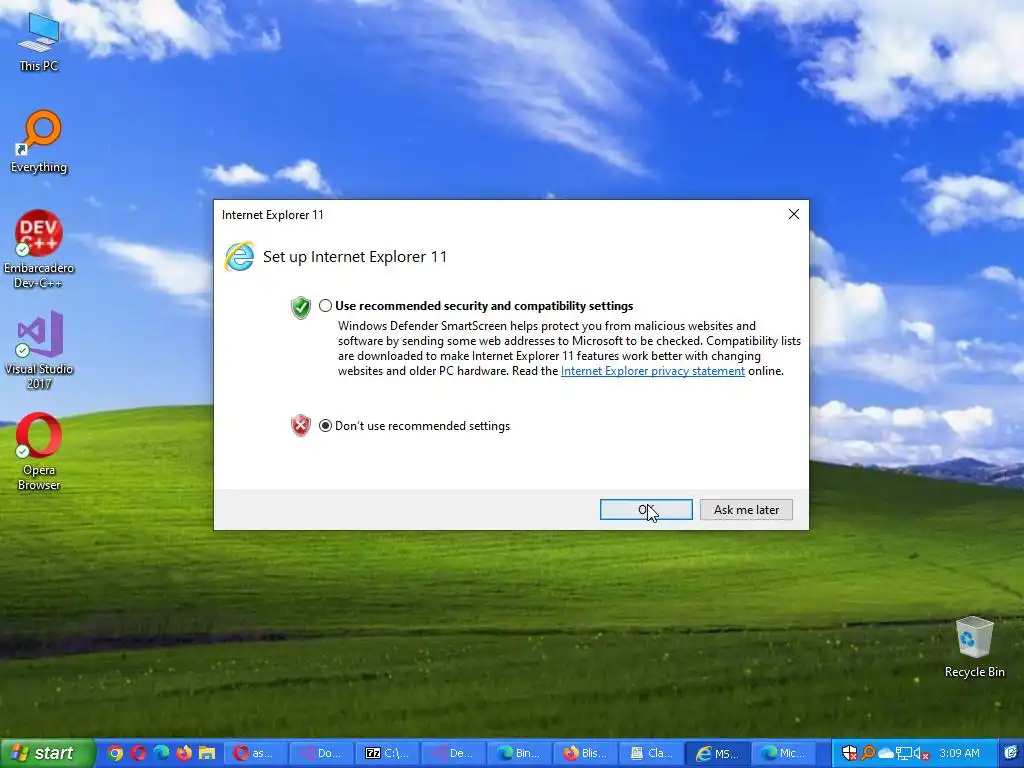Click the OneDrive cloud tray icon
The image size is (1024, 768).
pos(886,753)
